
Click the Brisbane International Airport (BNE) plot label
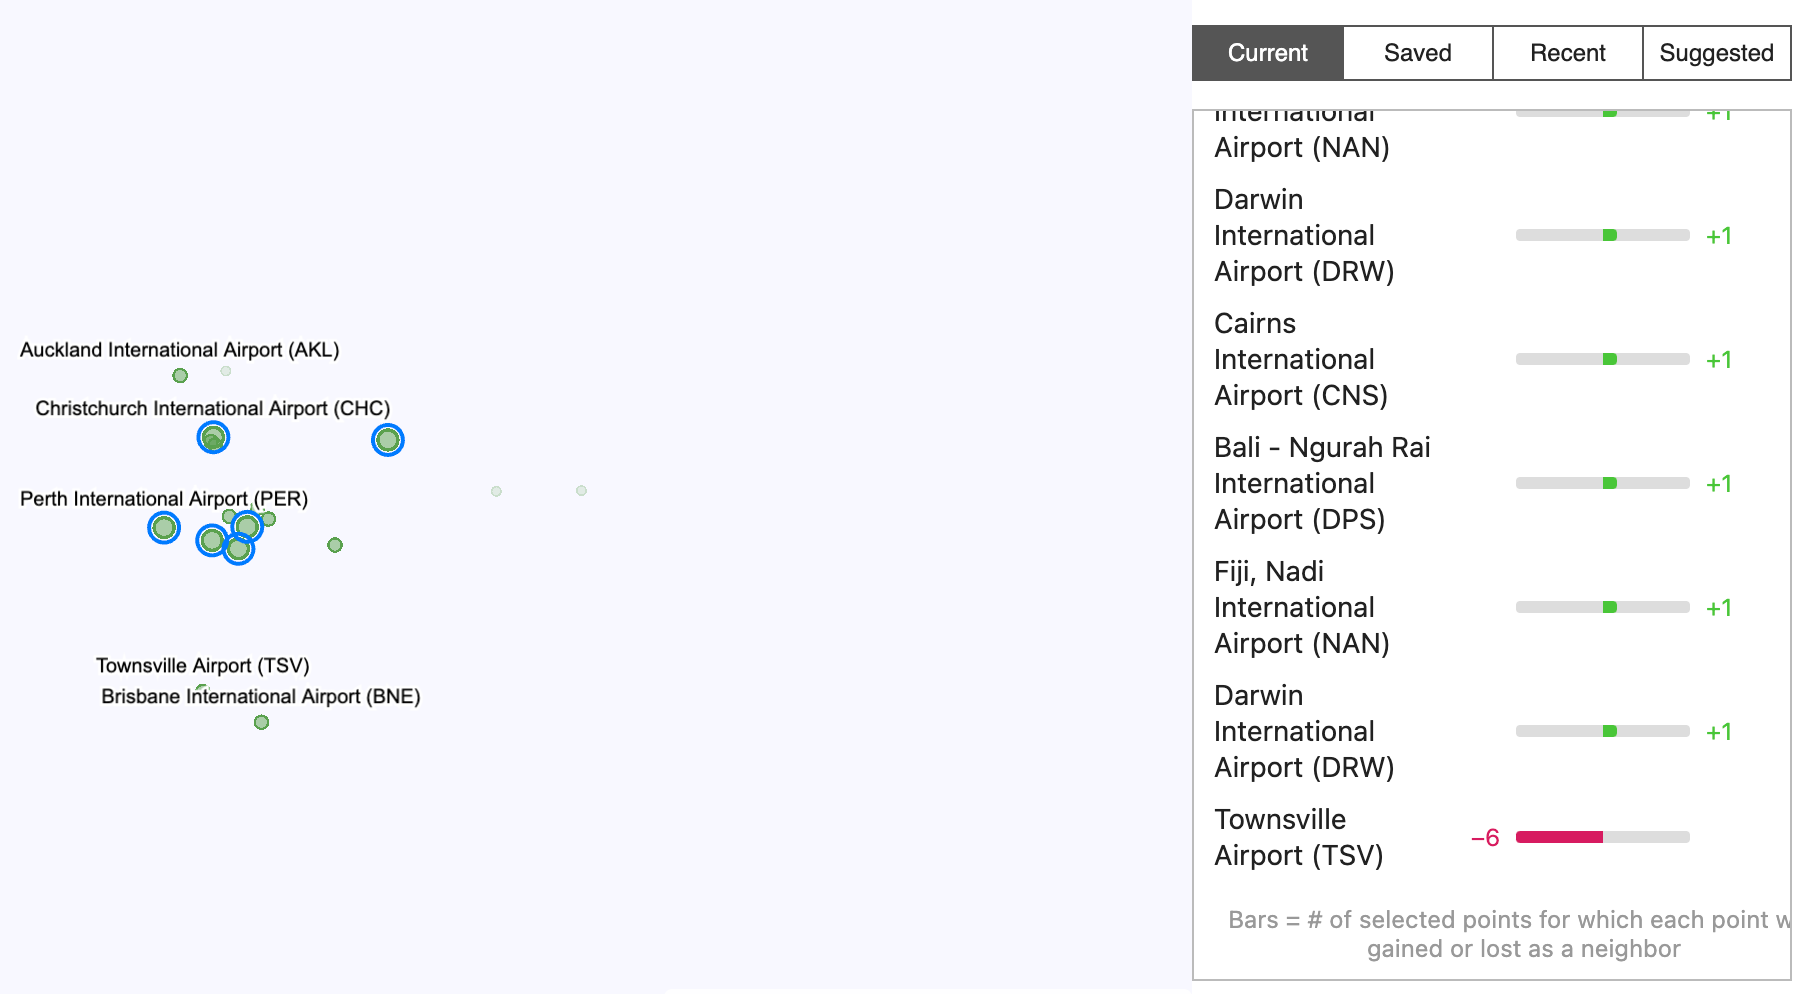[260, 697]
